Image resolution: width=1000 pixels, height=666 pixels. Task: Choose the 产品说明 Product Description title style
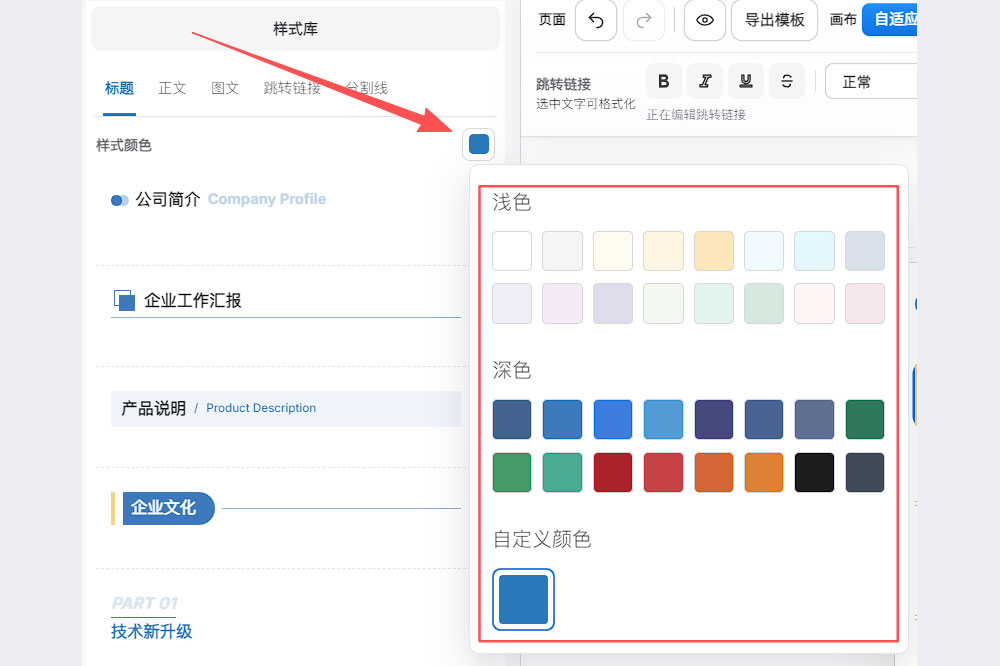(x=286, y=408)
